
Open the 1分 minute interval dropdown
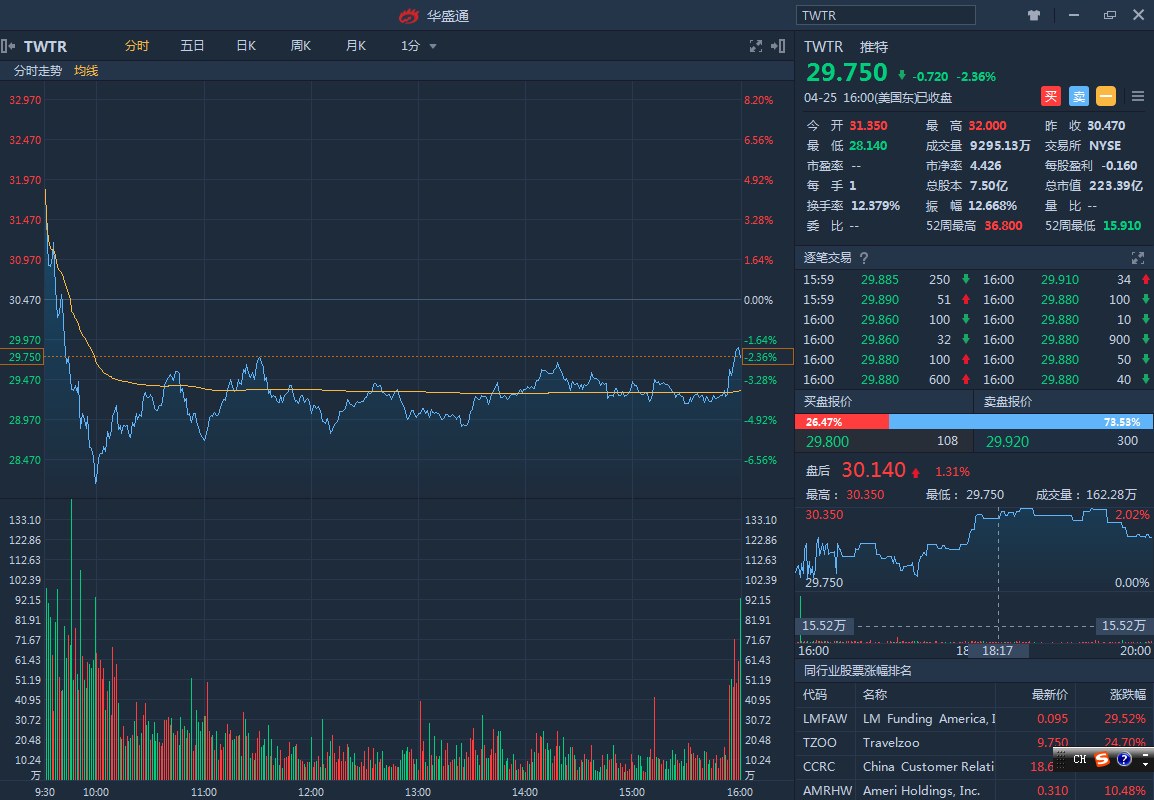pyautogui.click(x=419, y=46)
